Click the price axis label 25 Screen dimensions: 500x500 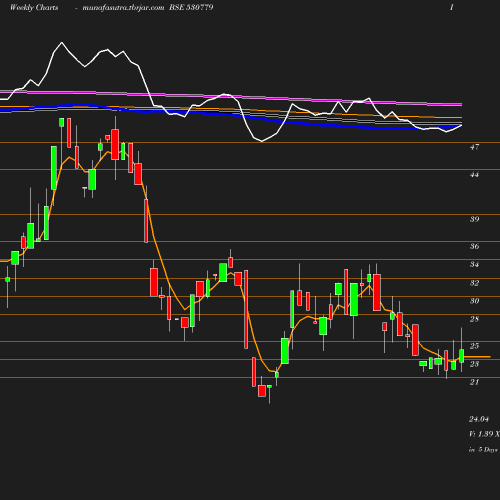(474, 346)
